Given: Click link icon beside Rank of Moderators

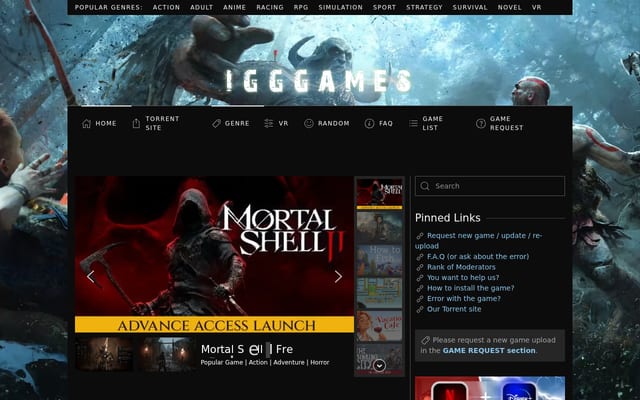Looking at the screenshot, I should [x=420, y=267].
